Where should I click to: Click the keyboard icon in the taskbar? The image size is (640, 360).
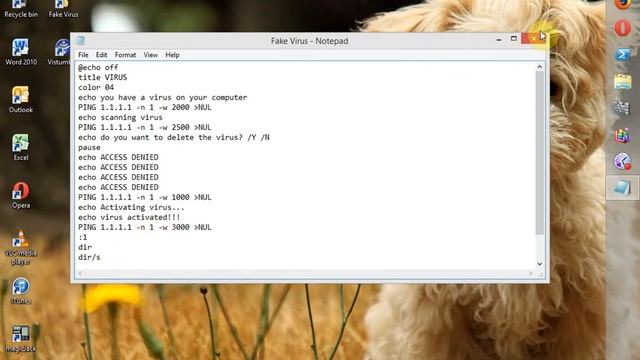coord(622,108)
